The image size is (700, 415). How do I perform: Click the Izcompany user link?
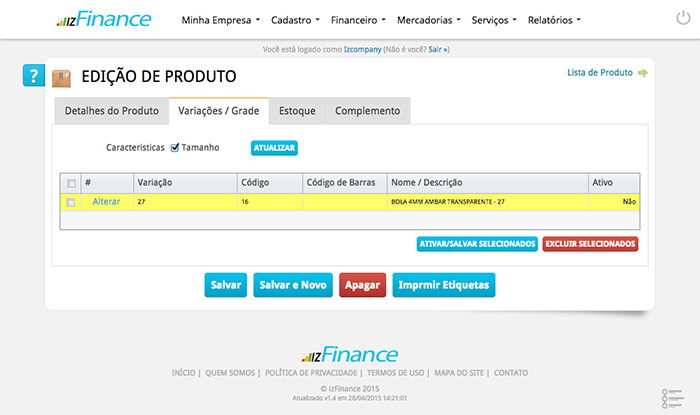click(x=362, y=50)
